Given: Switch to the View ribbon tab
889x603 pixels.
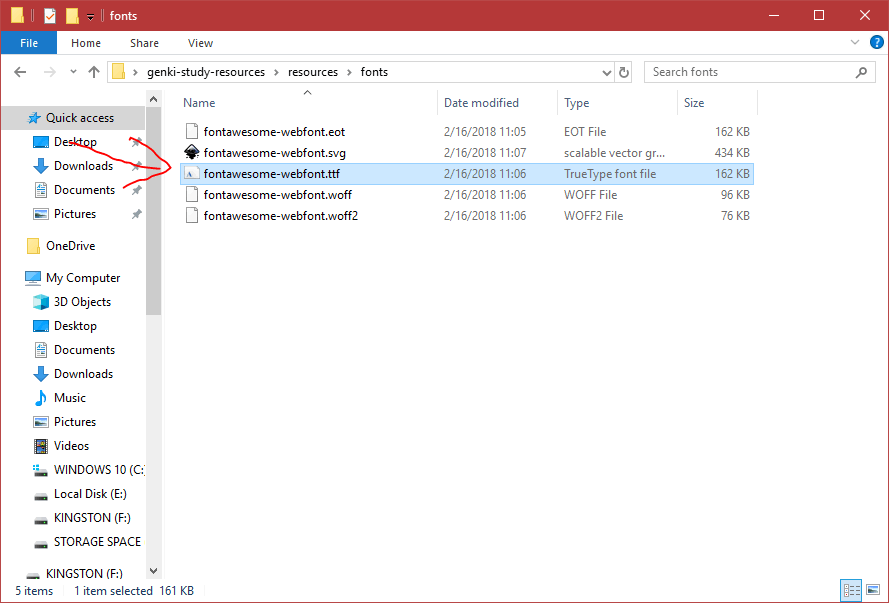Looking at the screenshot, I should click(x=200, y=43).
